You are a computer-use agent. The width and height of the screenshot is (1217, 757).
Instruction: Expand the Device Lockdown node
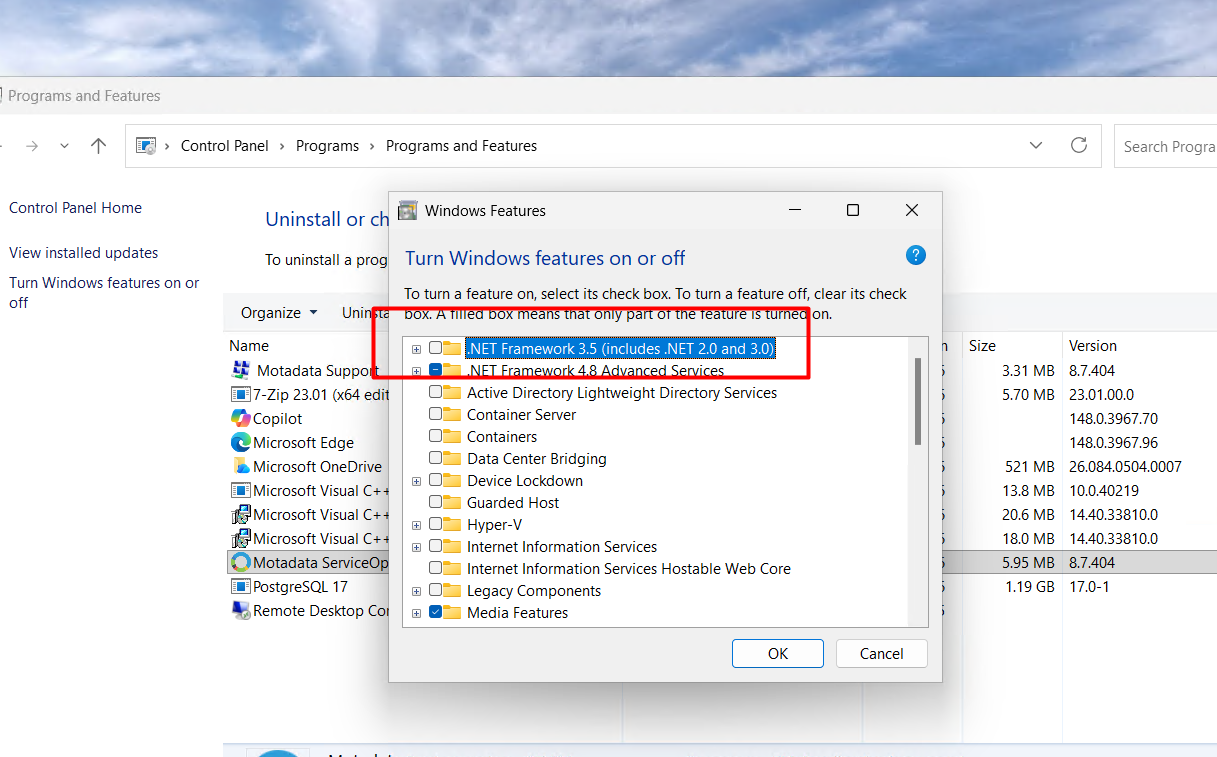416,481
